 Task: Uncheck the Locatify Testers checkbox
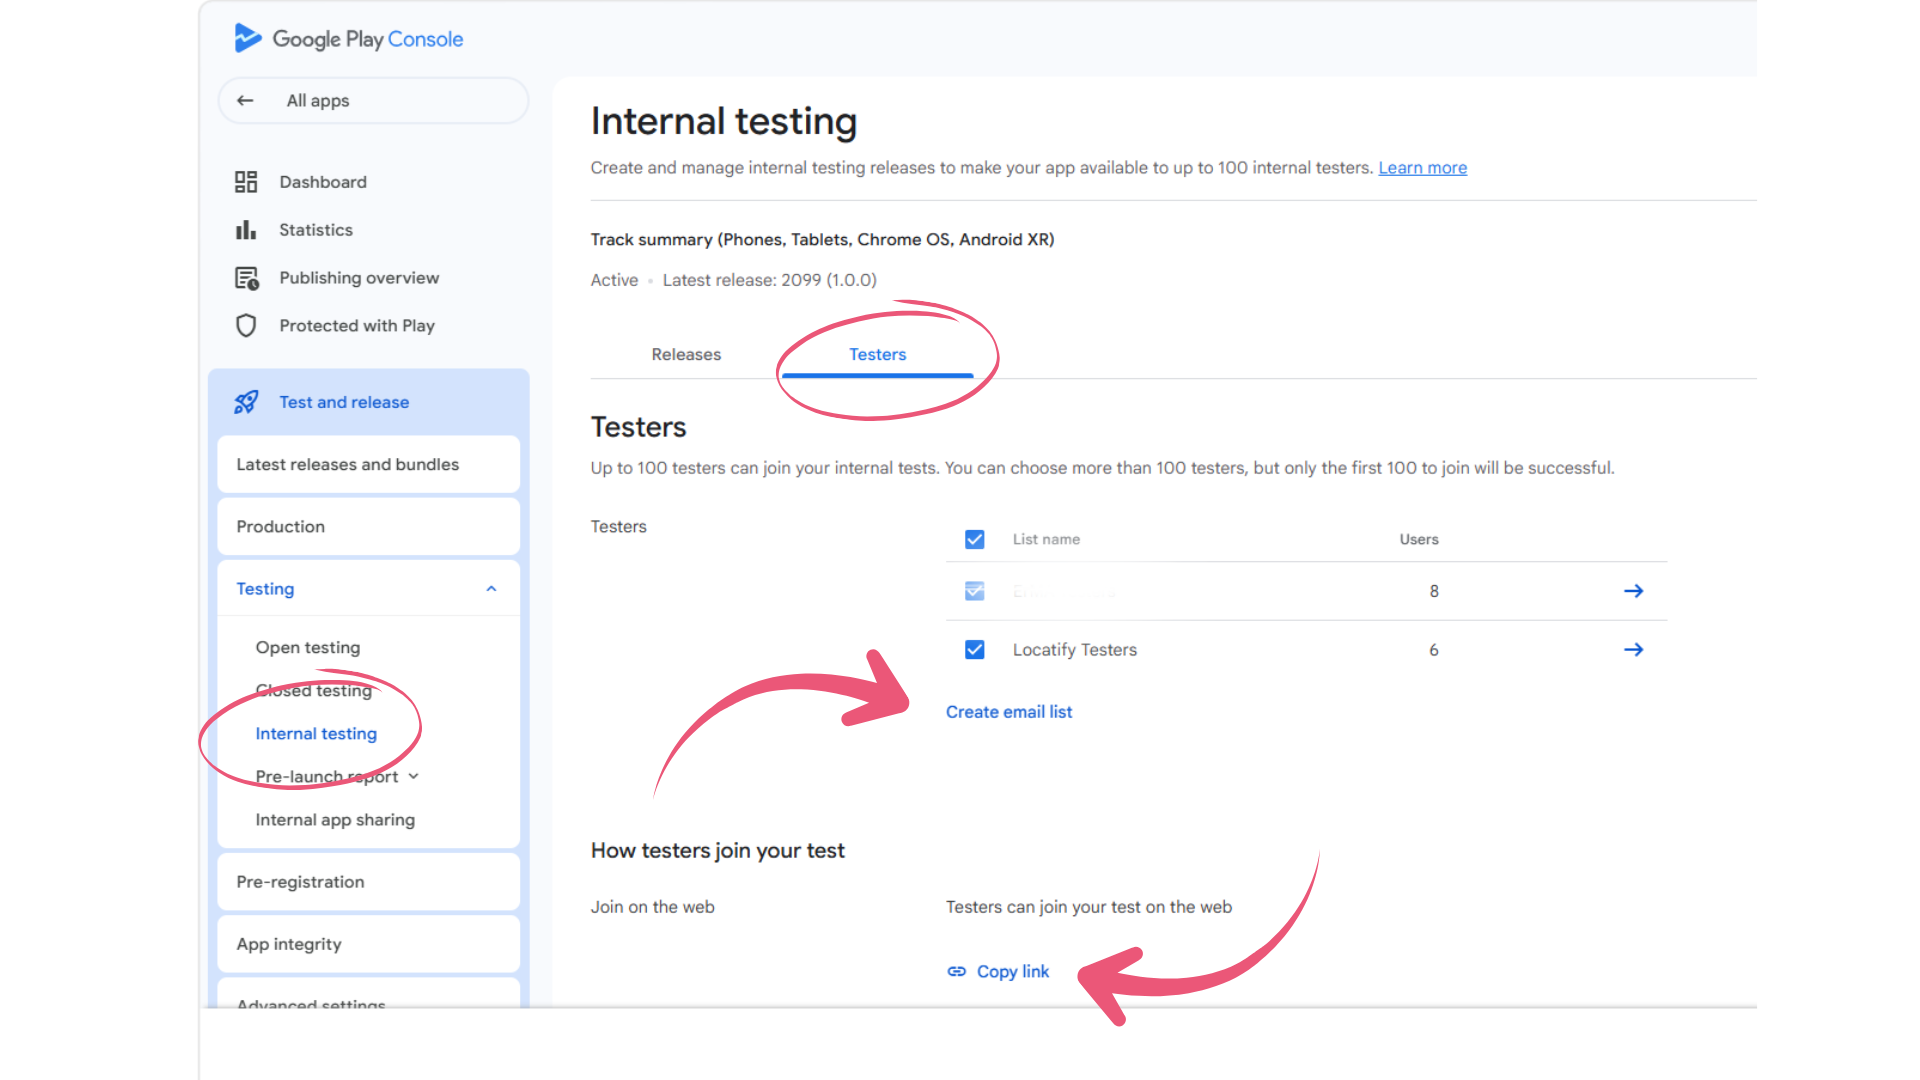pos(975,650)
